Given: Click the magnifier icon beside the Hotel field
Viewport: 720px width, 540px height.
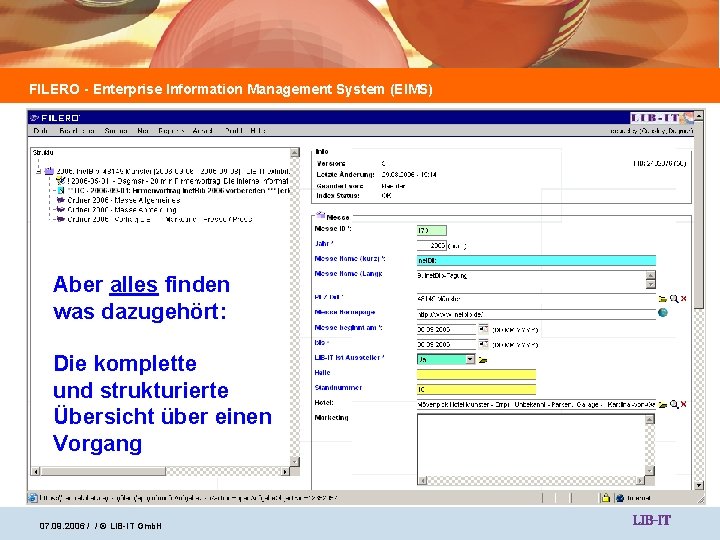Looking at the screenshot, I should [674, 404].
